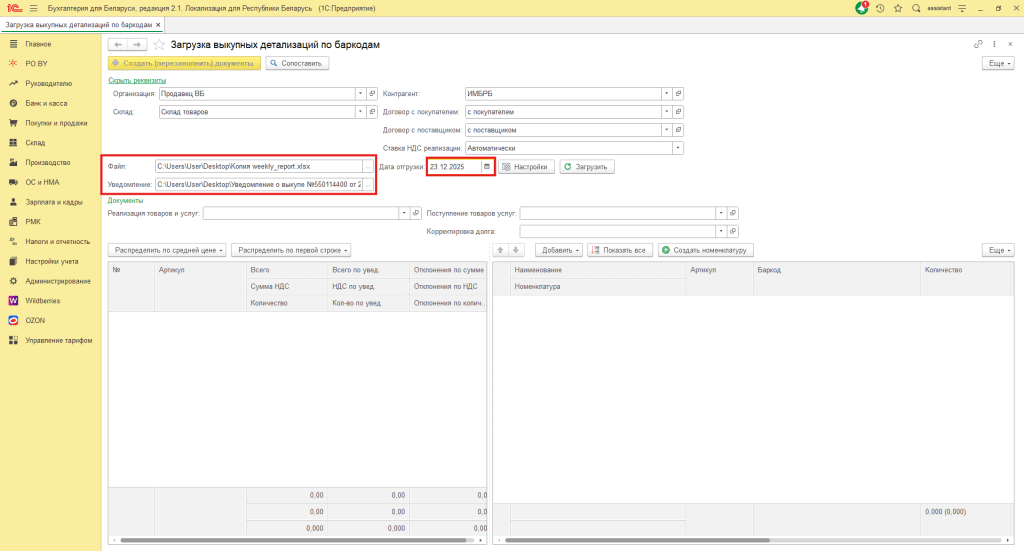Image resolution: width=1024 pixels, height=551 pixels.
Task: Click the favorites star in title bar
Action: tap(898, 8)
